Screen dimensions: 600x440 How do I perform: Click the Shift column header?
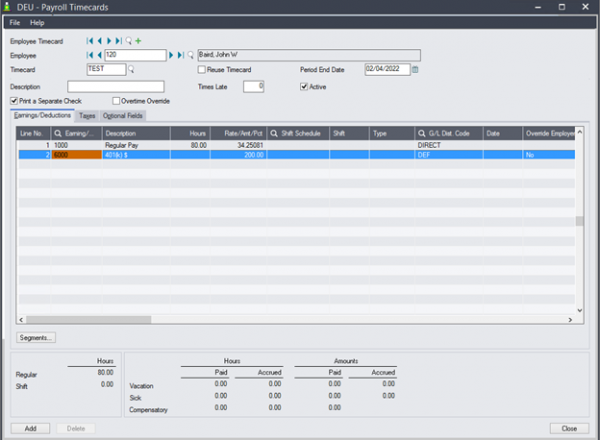[x=349, y=134]
